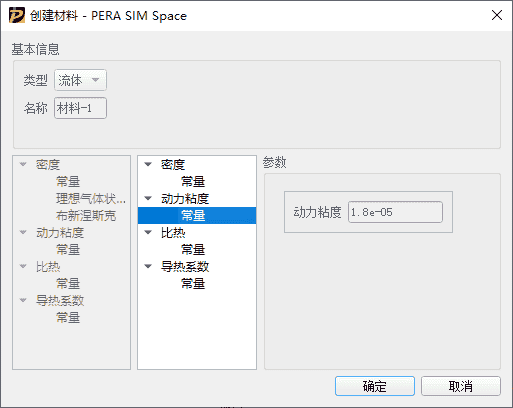Click 动力粘度 label in the left tree
This screenshot has height=408, width=513.
60,232
